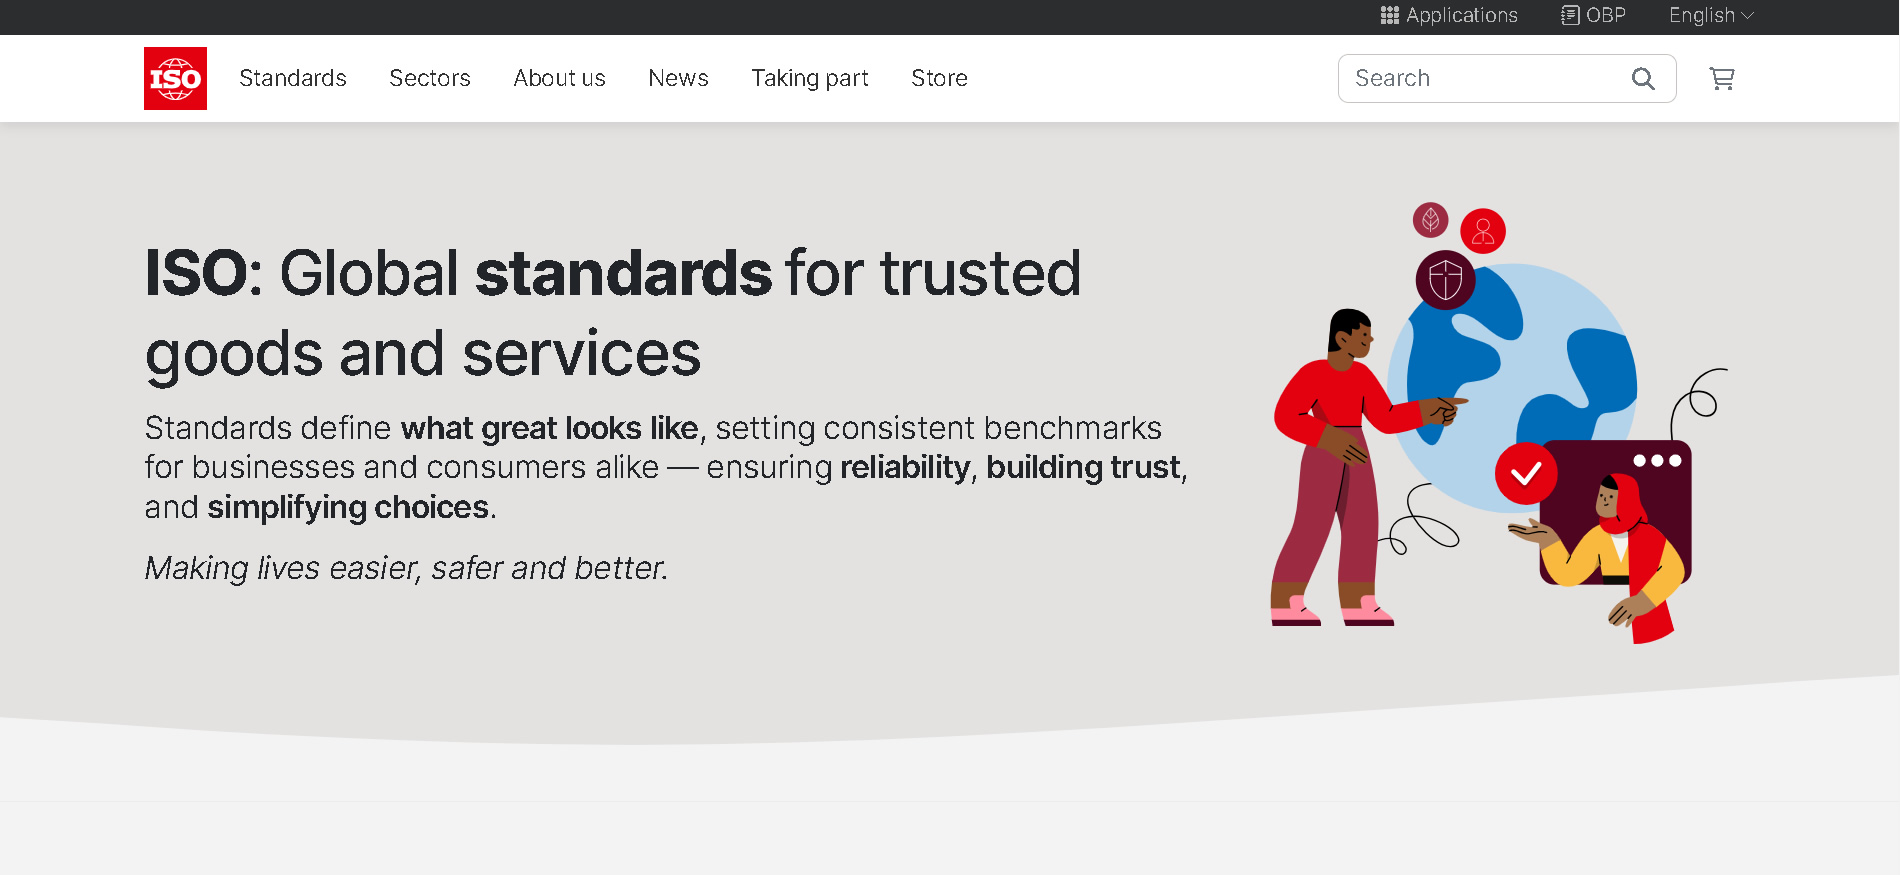The height and width of the screenshot is (875, 1900).
Task: Click the red person badge in illustration
Action: 1483,231
